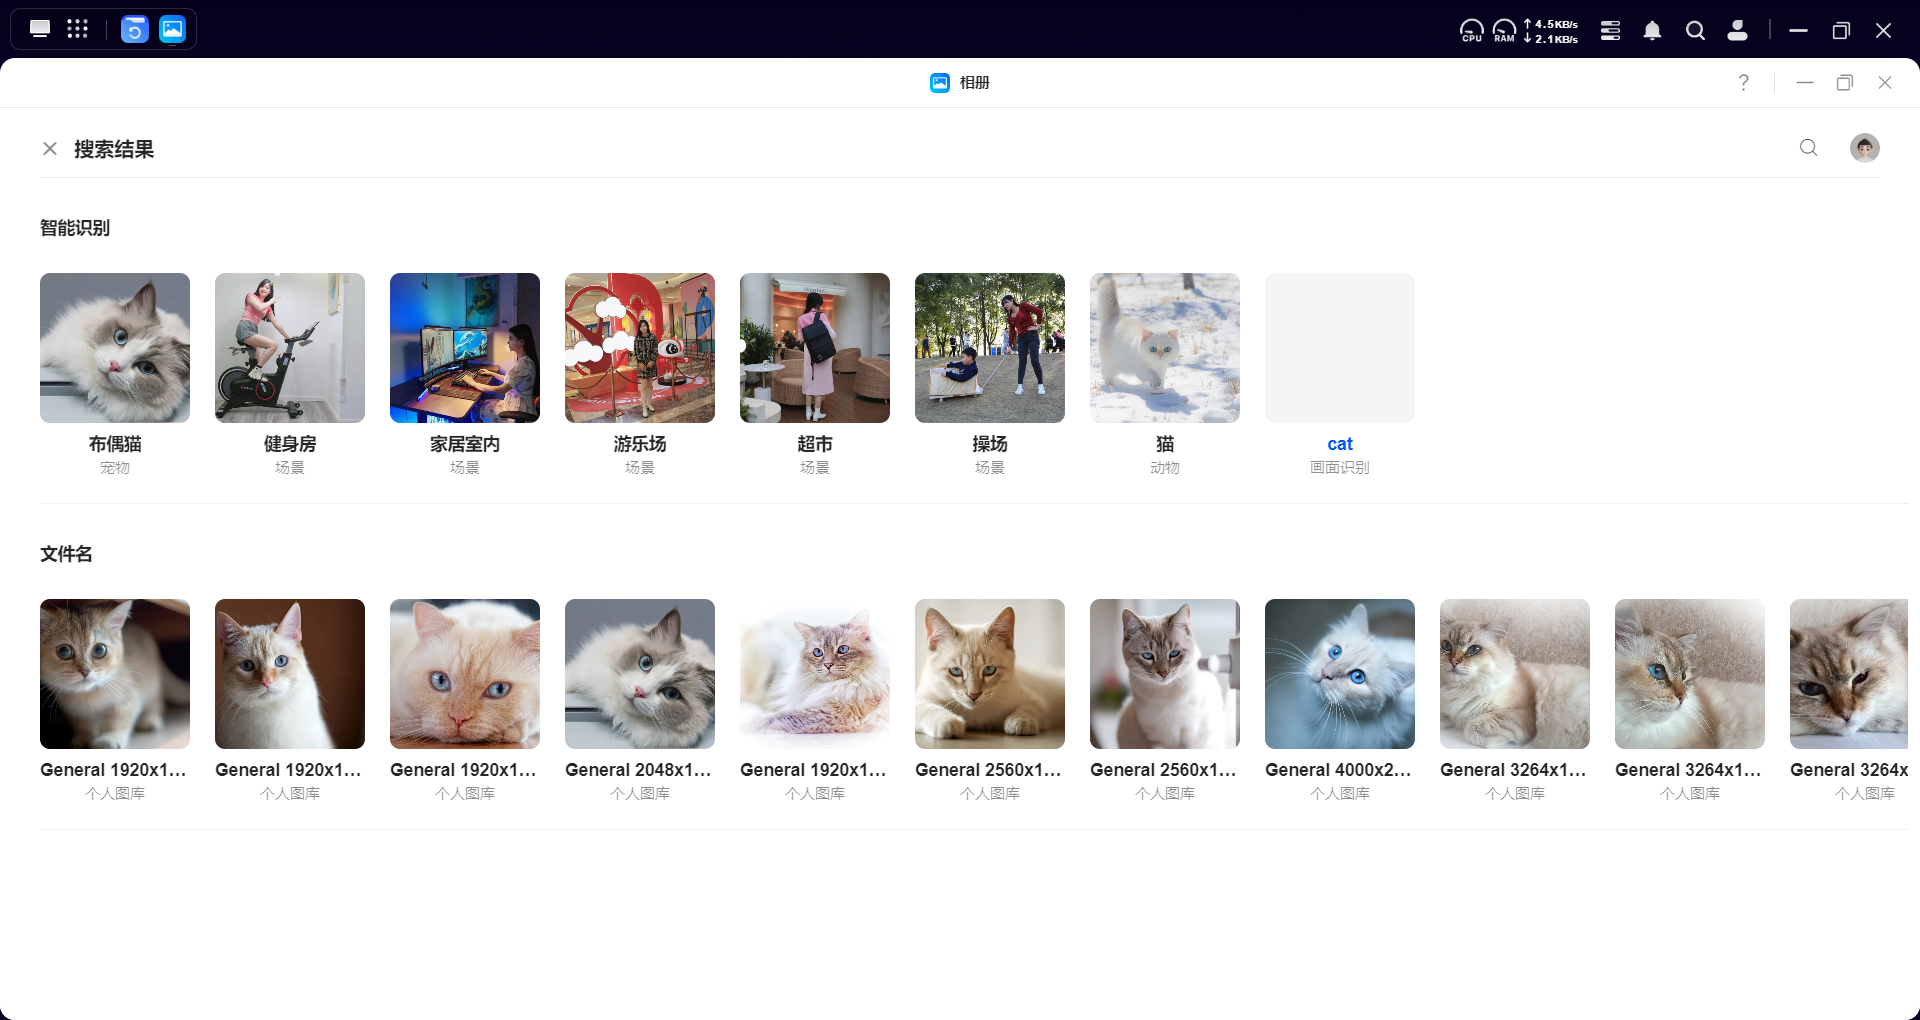Screen dimensions: 1920x1020
Task: Open the General 2048x1... cat photo
Action: (x=640, y=674)
